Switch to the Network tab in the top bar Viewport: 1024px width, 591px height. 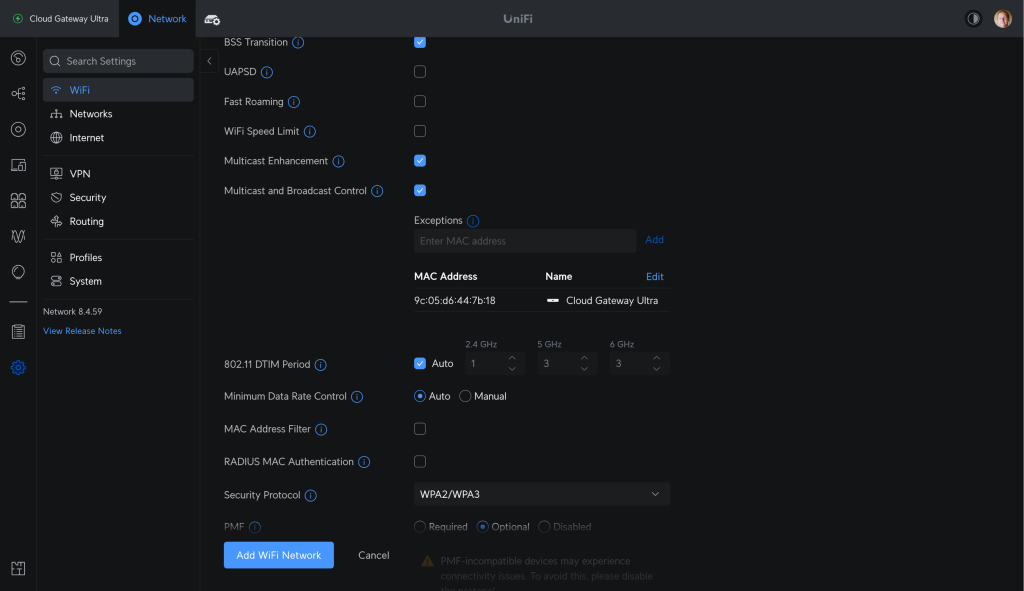coord(157,18)
